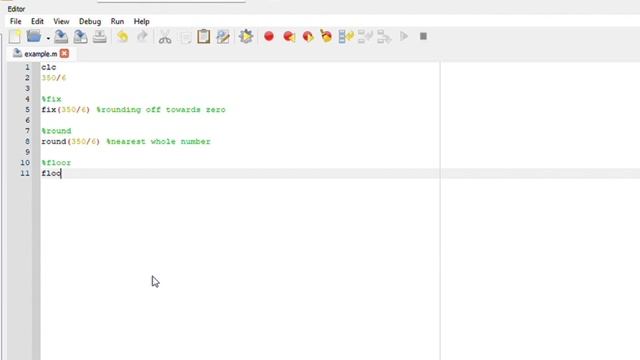Click line number 5 in the margin
640x360 pixels.
[27, 110]
